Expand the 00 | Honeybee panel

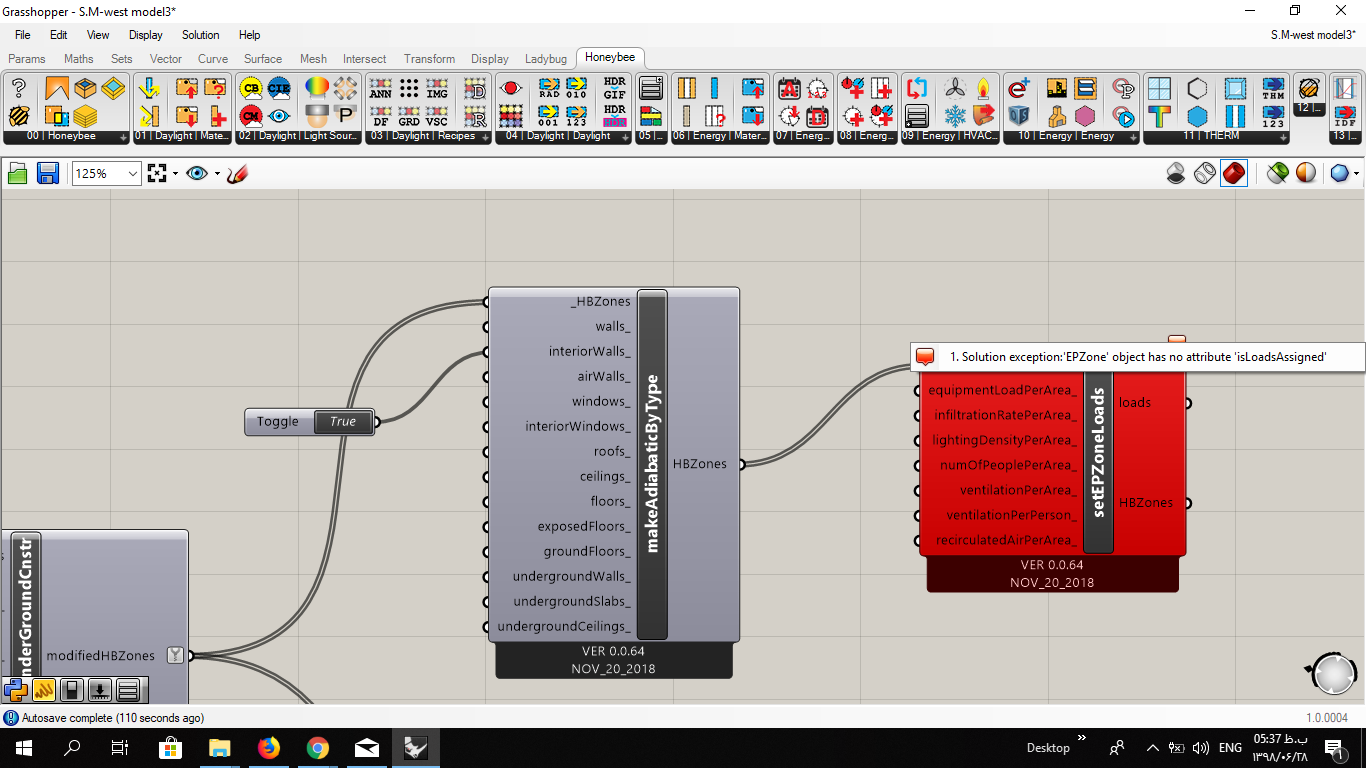(67, 136)
